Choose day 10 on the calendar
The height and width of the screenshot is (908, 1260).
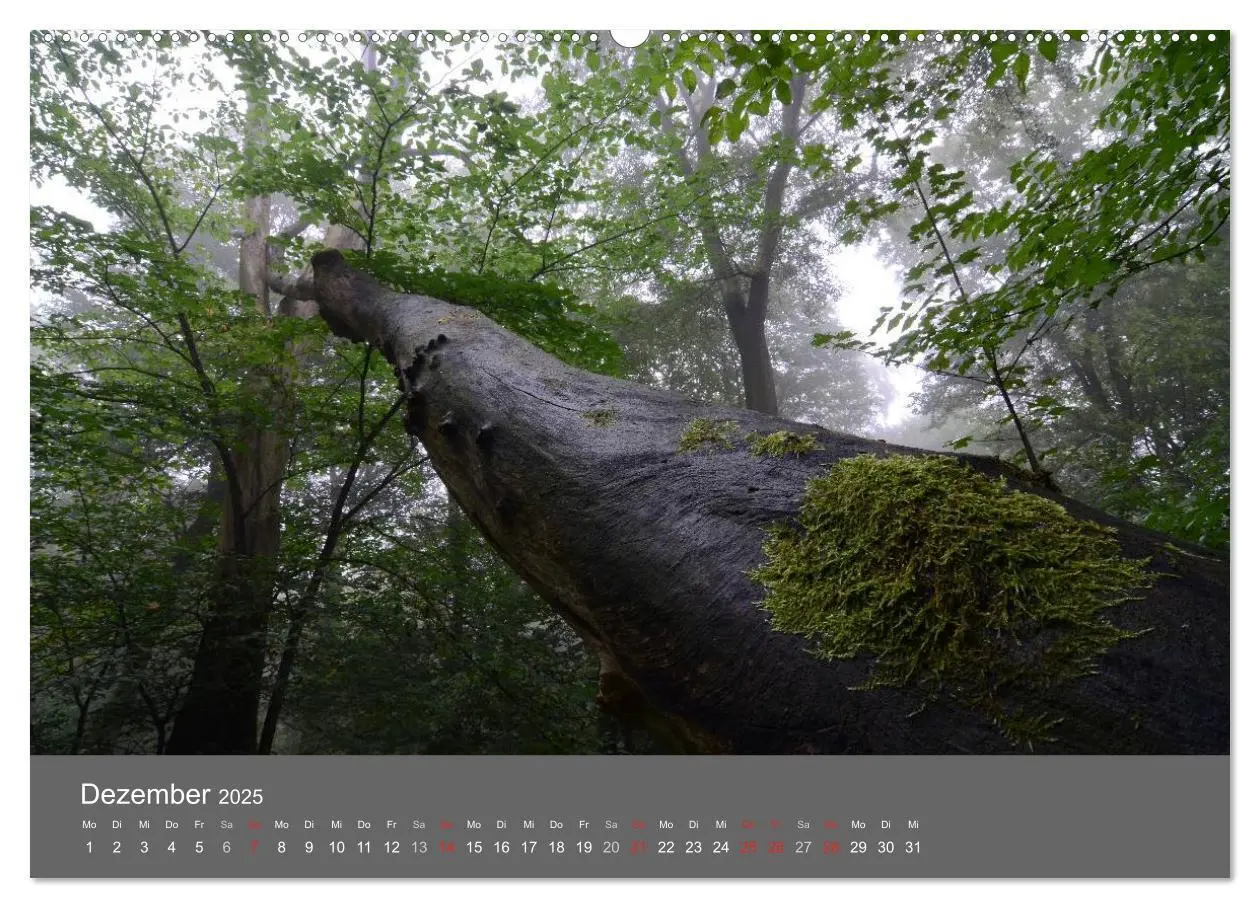pos(337,847)
